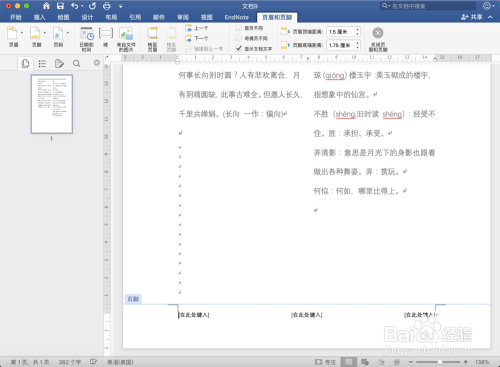Click the right footer placeholder [在此处键入]
The image size is (500, 367).
click(x=420, y=315)
